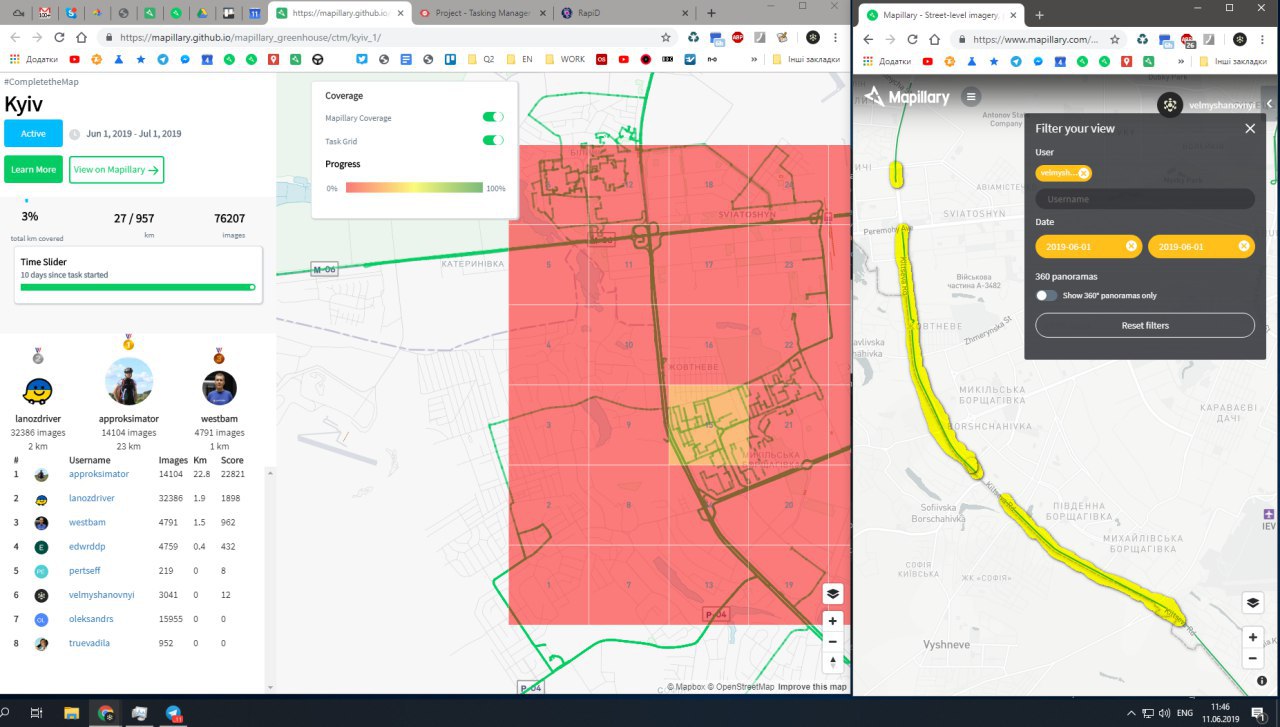Open Chrome menu in the right window
This screenshot has width=1280, height=727.
(x=1265, y=39)
